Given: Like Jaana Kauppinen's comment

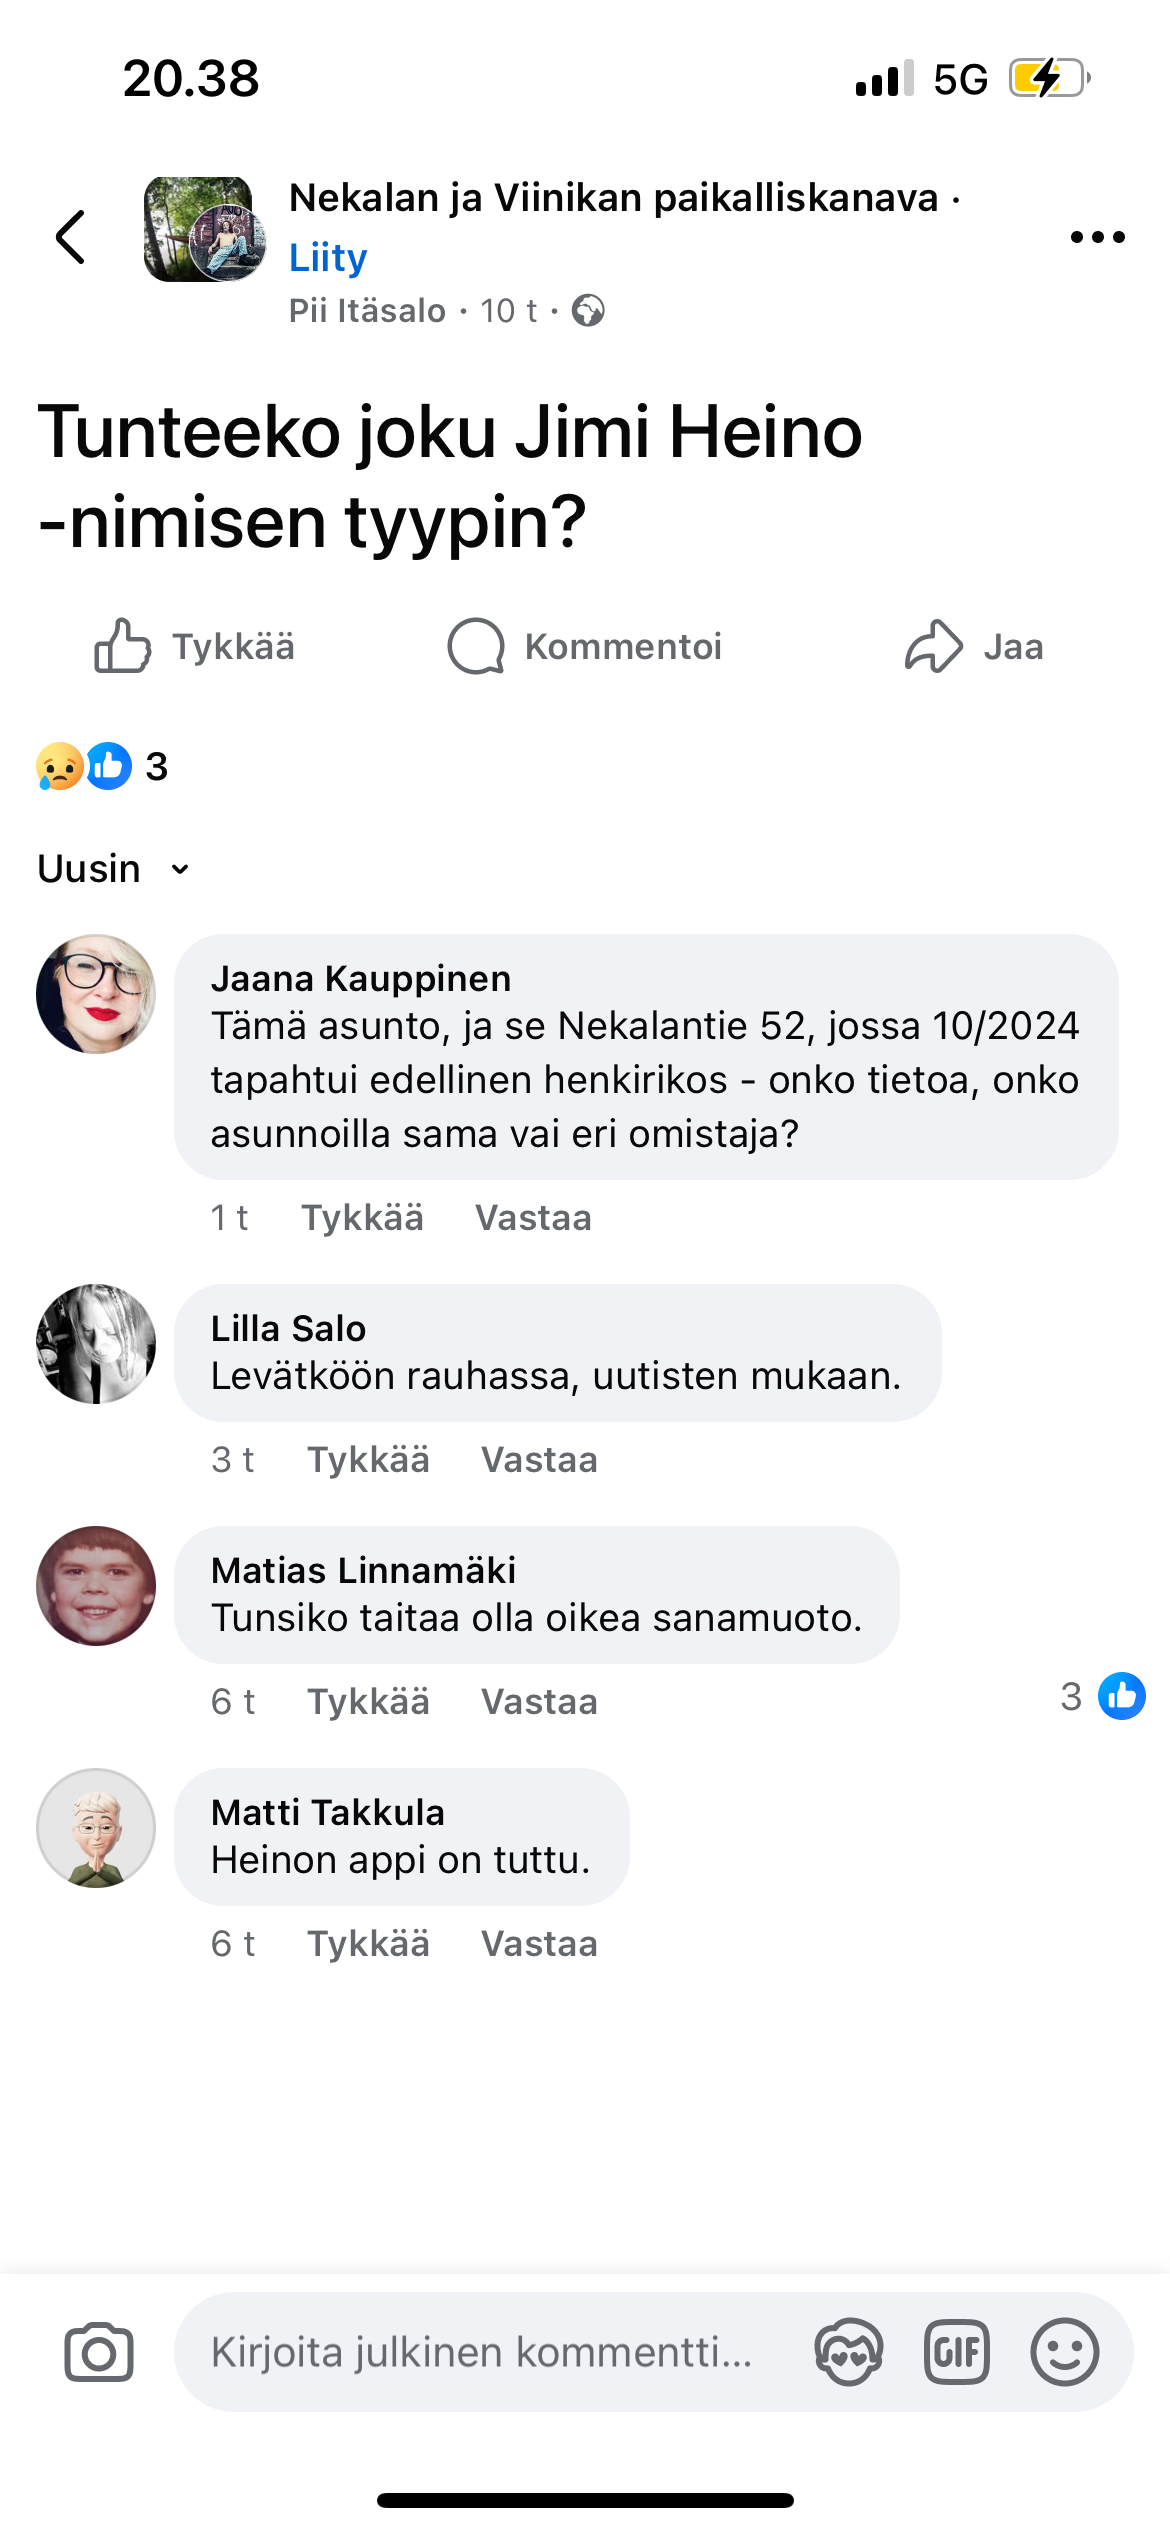Looking at the screenshot, I should point(362,1218).
